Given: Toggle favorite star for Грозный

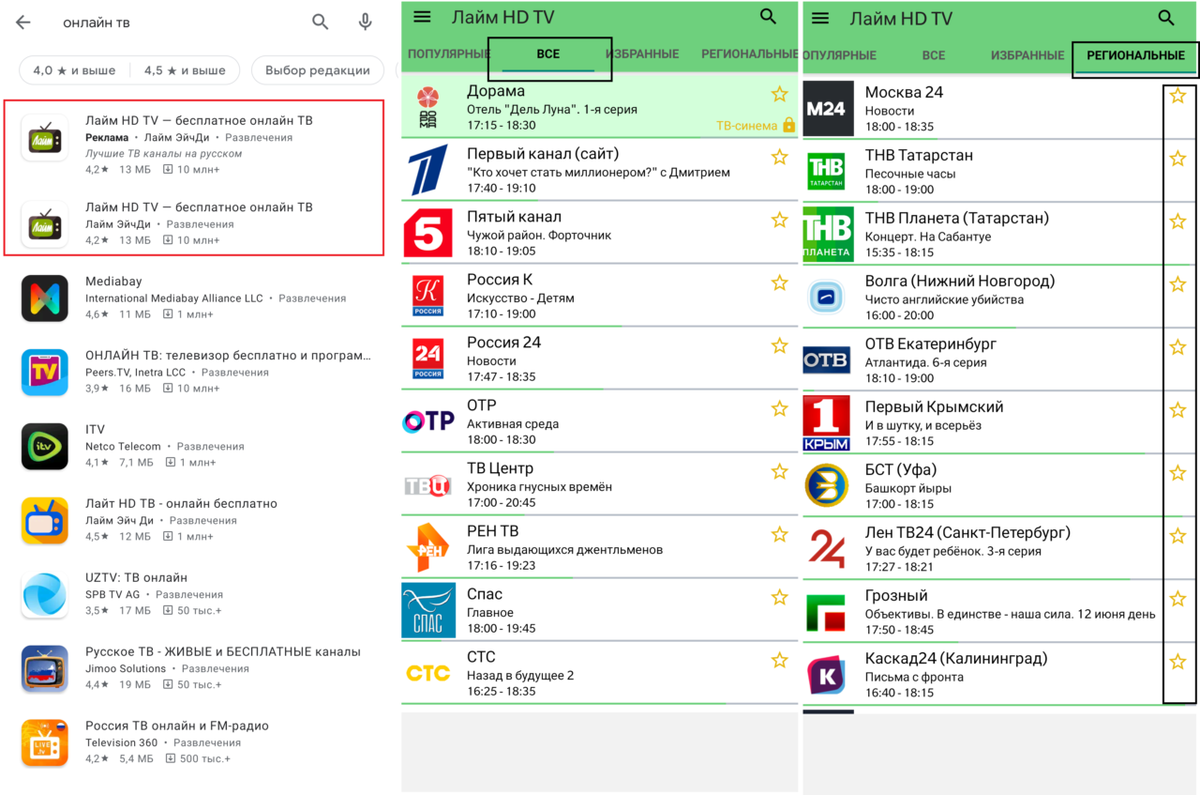Looking at the screenshot, I should pyautogui.click(x=1178, y=599).
